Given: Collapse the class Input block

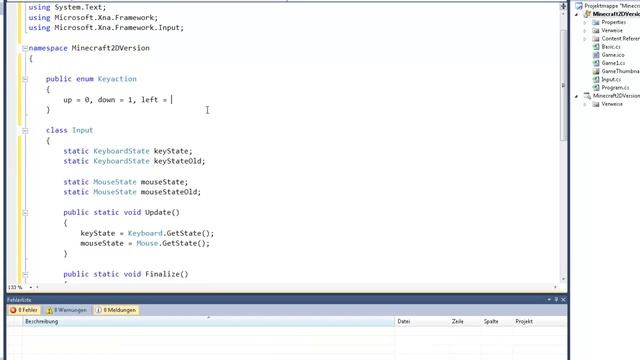Looking at the screenshot, I should click(x=25, y=131).
